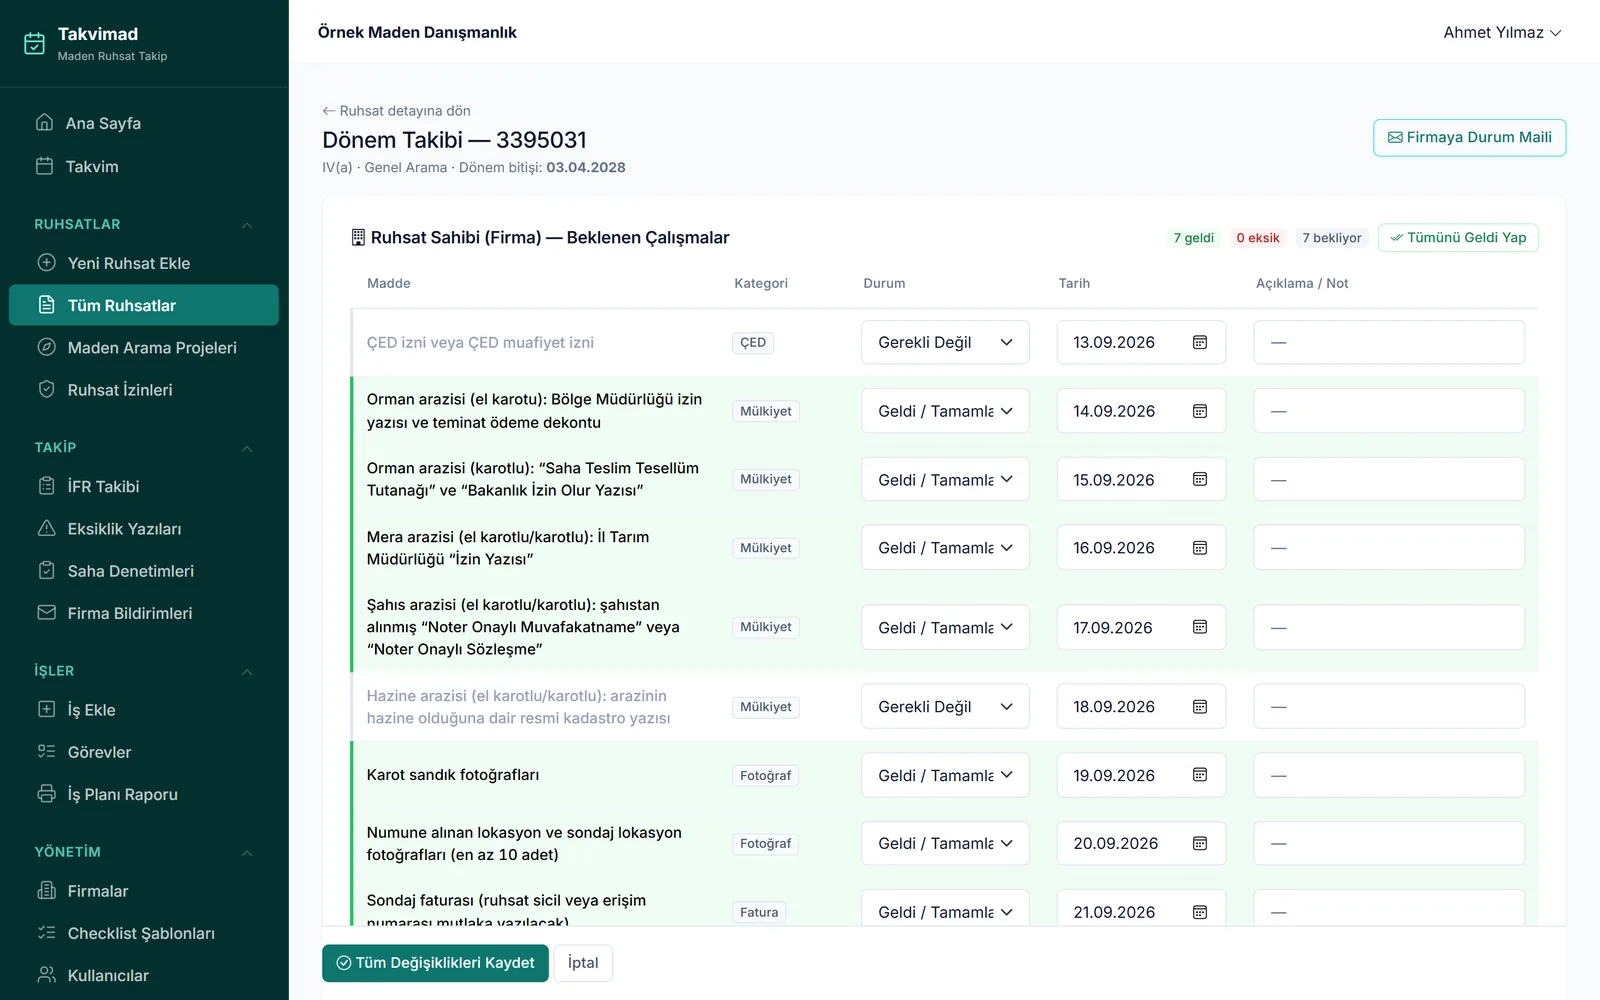The height and width of the screenshot is (1000, 1600).
Task: Go to Saha Denetimleri
Action: click(x=144, y=571)
